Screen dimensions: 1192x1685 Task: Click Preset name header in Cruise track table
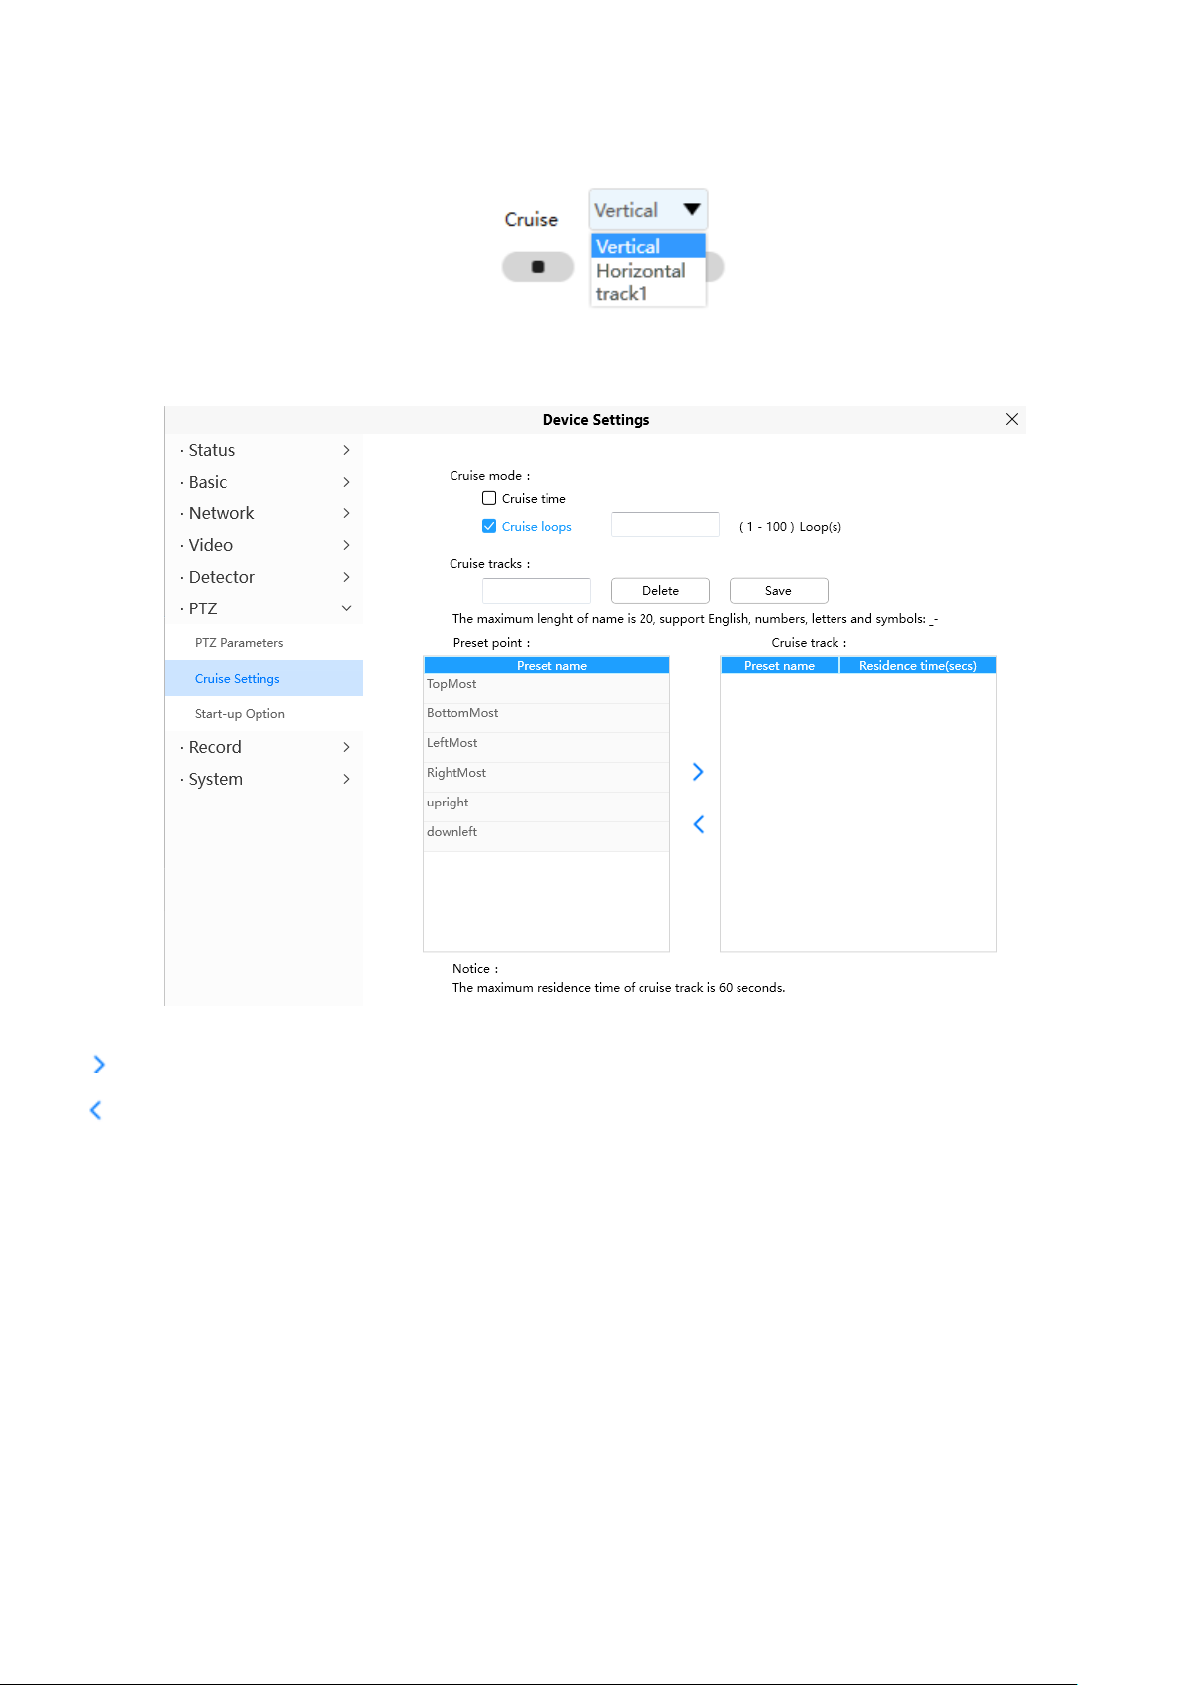point(779,665)
